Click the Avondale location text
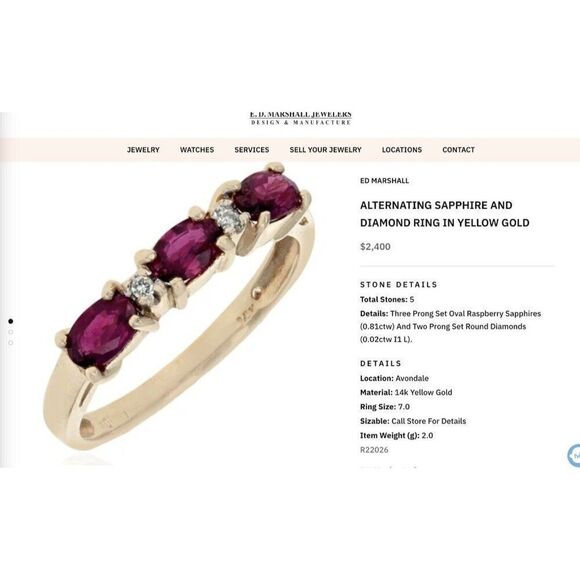 412,378
